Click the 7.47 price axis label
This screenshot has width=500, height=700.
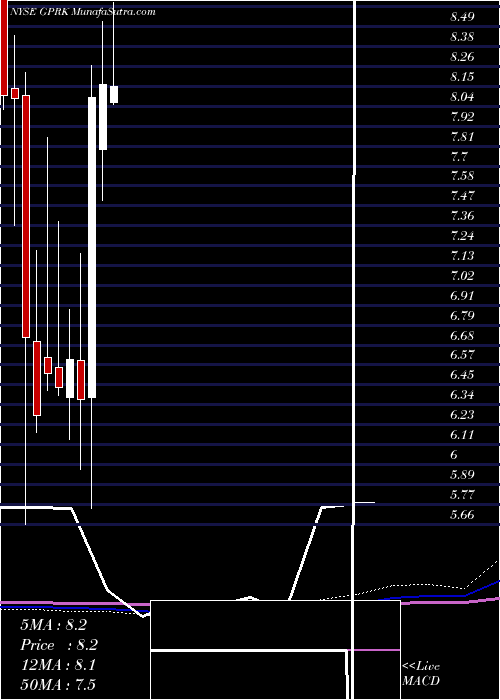pos(462,196)
